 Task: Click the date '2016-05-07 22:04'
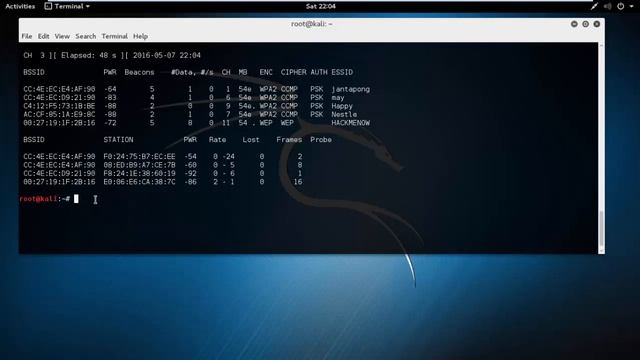167,56
